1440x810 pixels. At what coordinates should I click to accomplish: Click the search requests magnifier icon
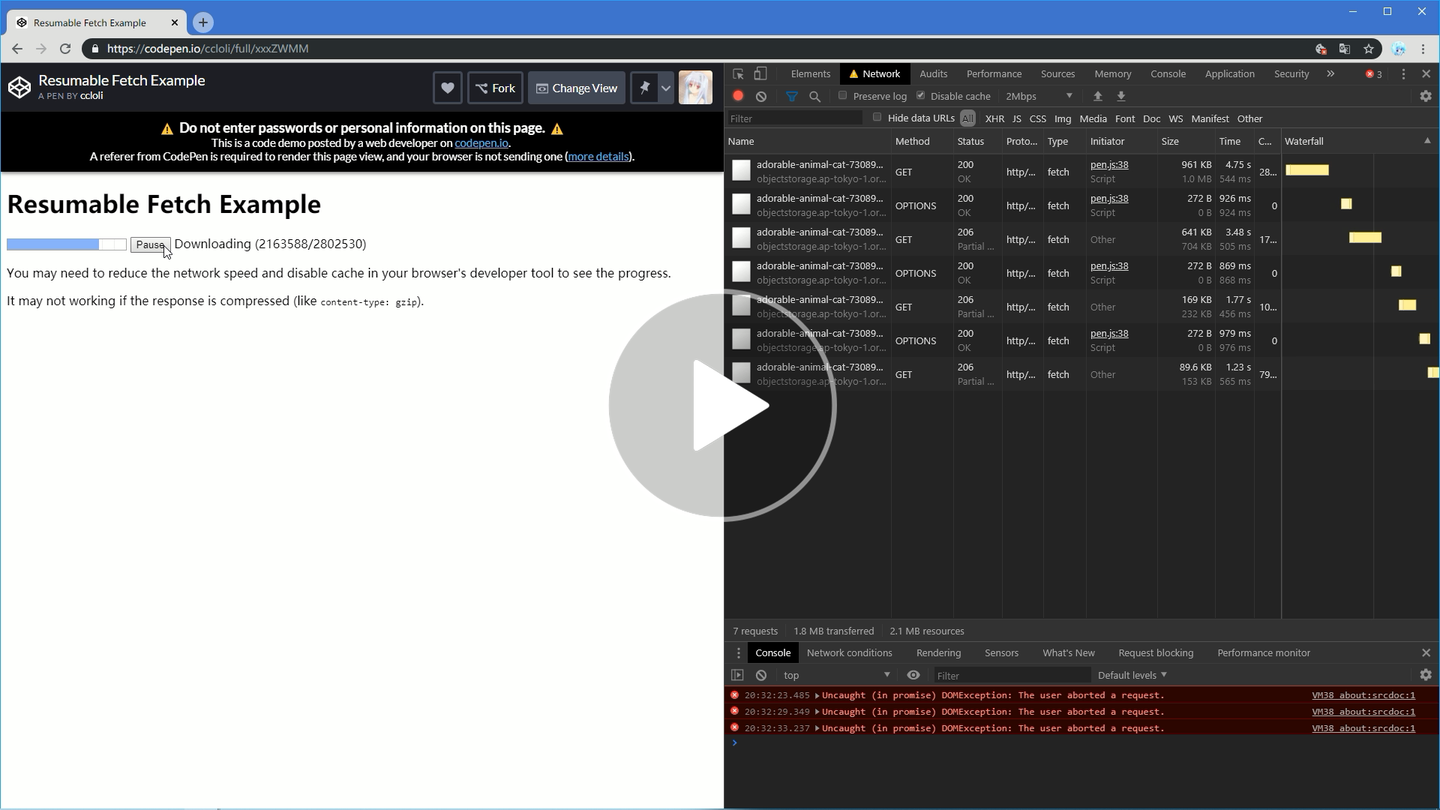point(814,96)
